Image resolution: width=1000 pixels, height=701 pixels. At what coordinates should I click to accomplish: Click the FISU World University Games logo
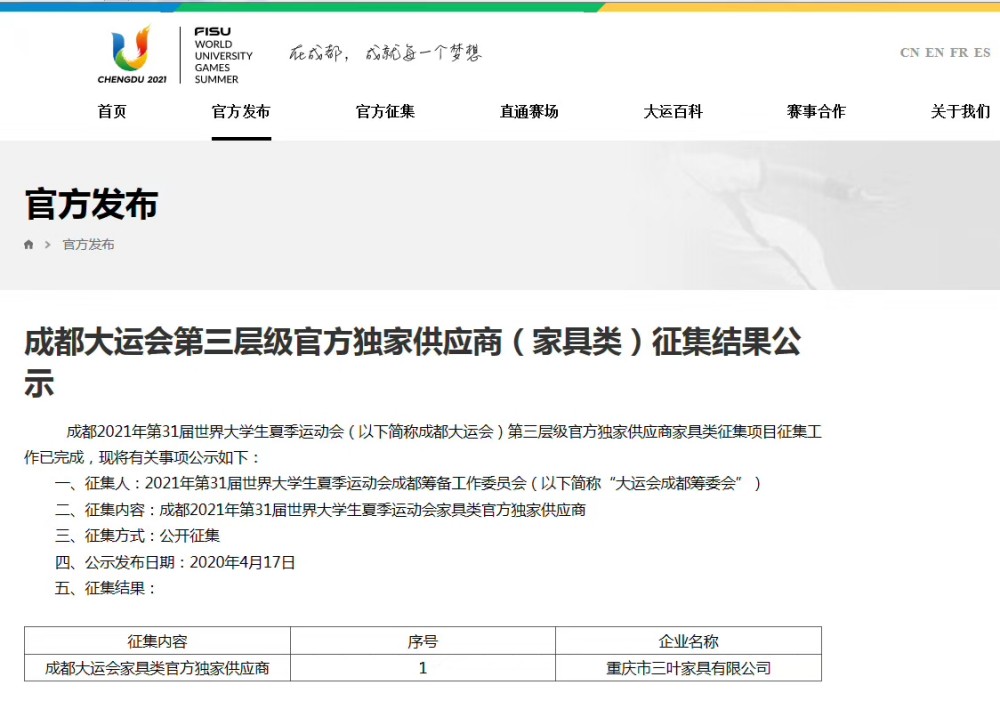[222, 55]
